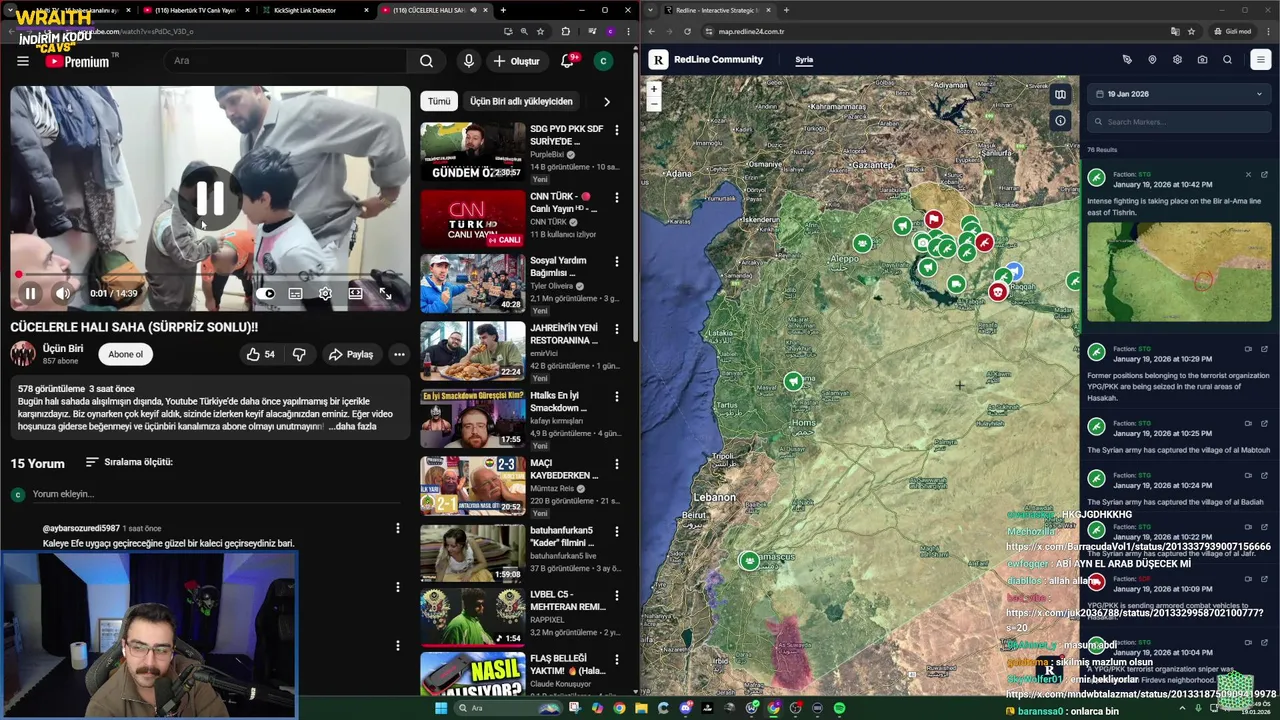Open 'JAHREIN'IN YENİ RESTORANINA' video title
Screen dimensions: 1280x720
click(564, 334)
